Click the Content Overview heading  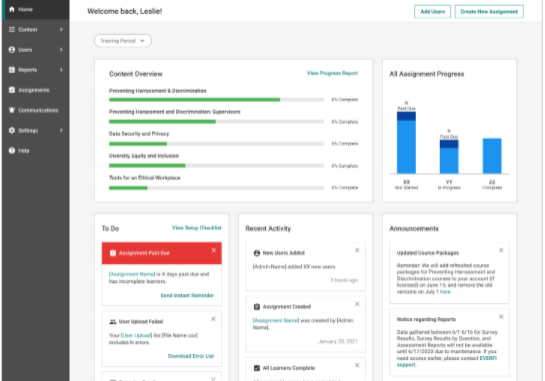(x=136, y=74)
